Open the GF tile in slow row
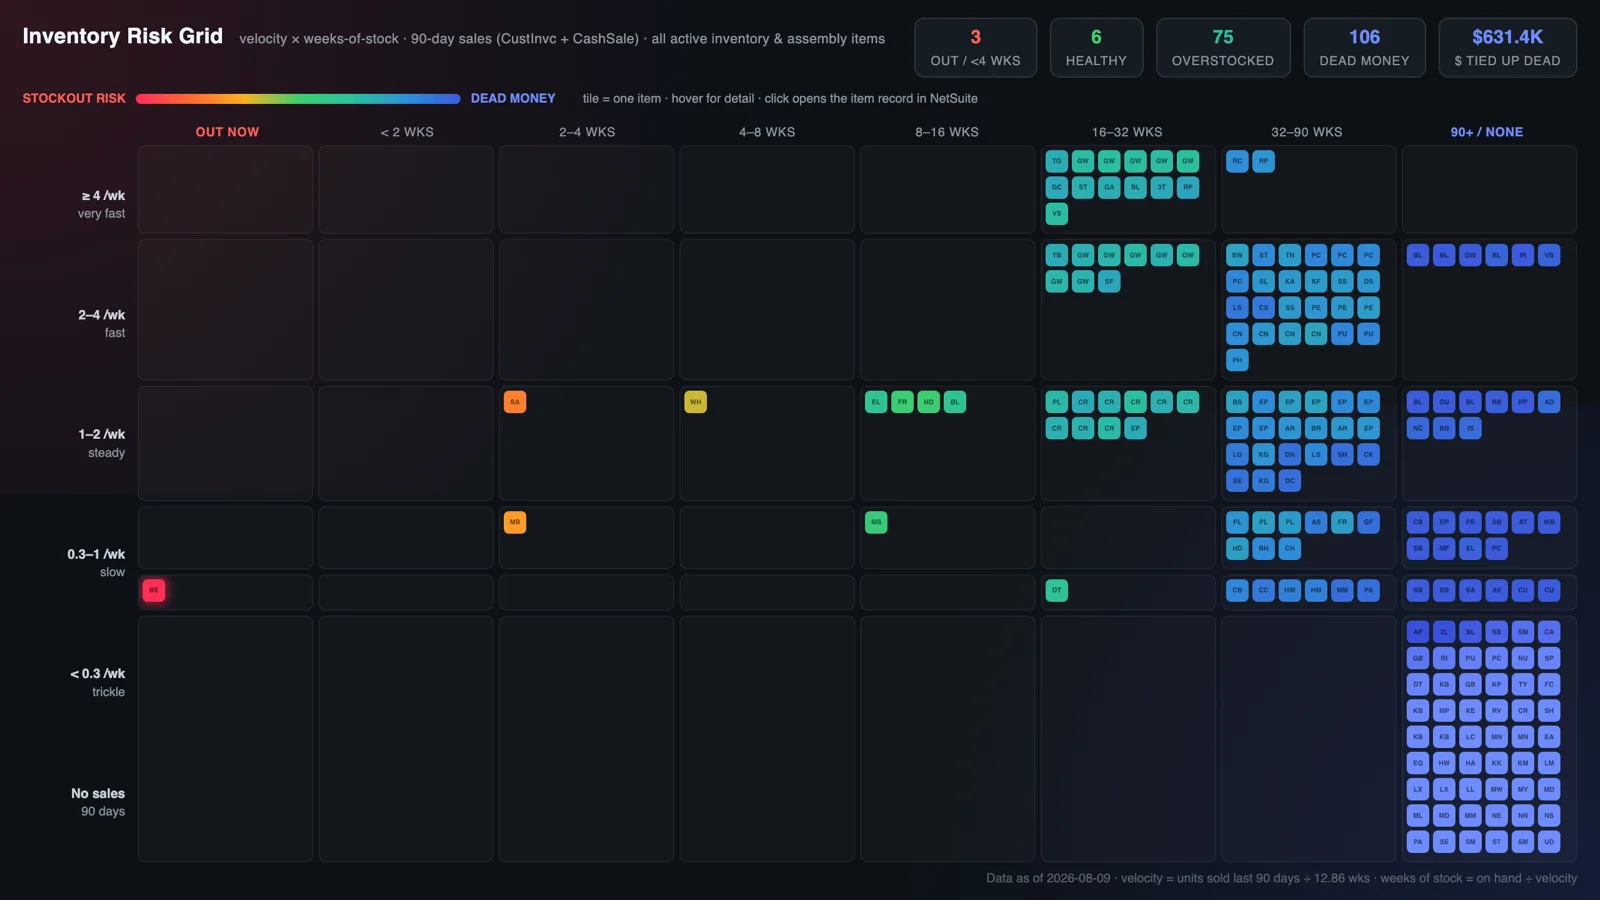1600x900 pixels. [x=1368, y=522]
